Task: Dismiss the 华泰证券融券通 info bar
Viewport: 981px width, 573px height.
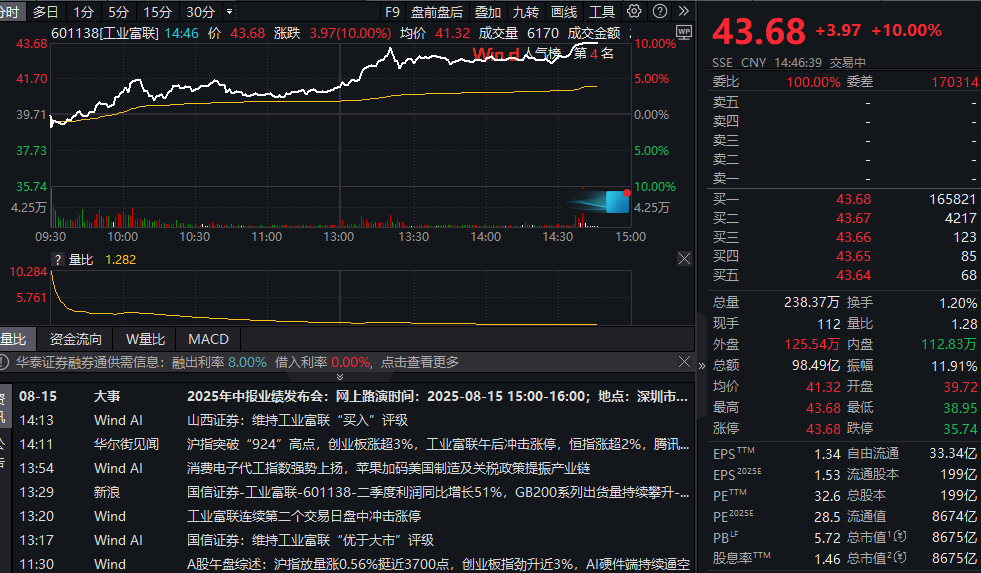Action: pos(684,362)
